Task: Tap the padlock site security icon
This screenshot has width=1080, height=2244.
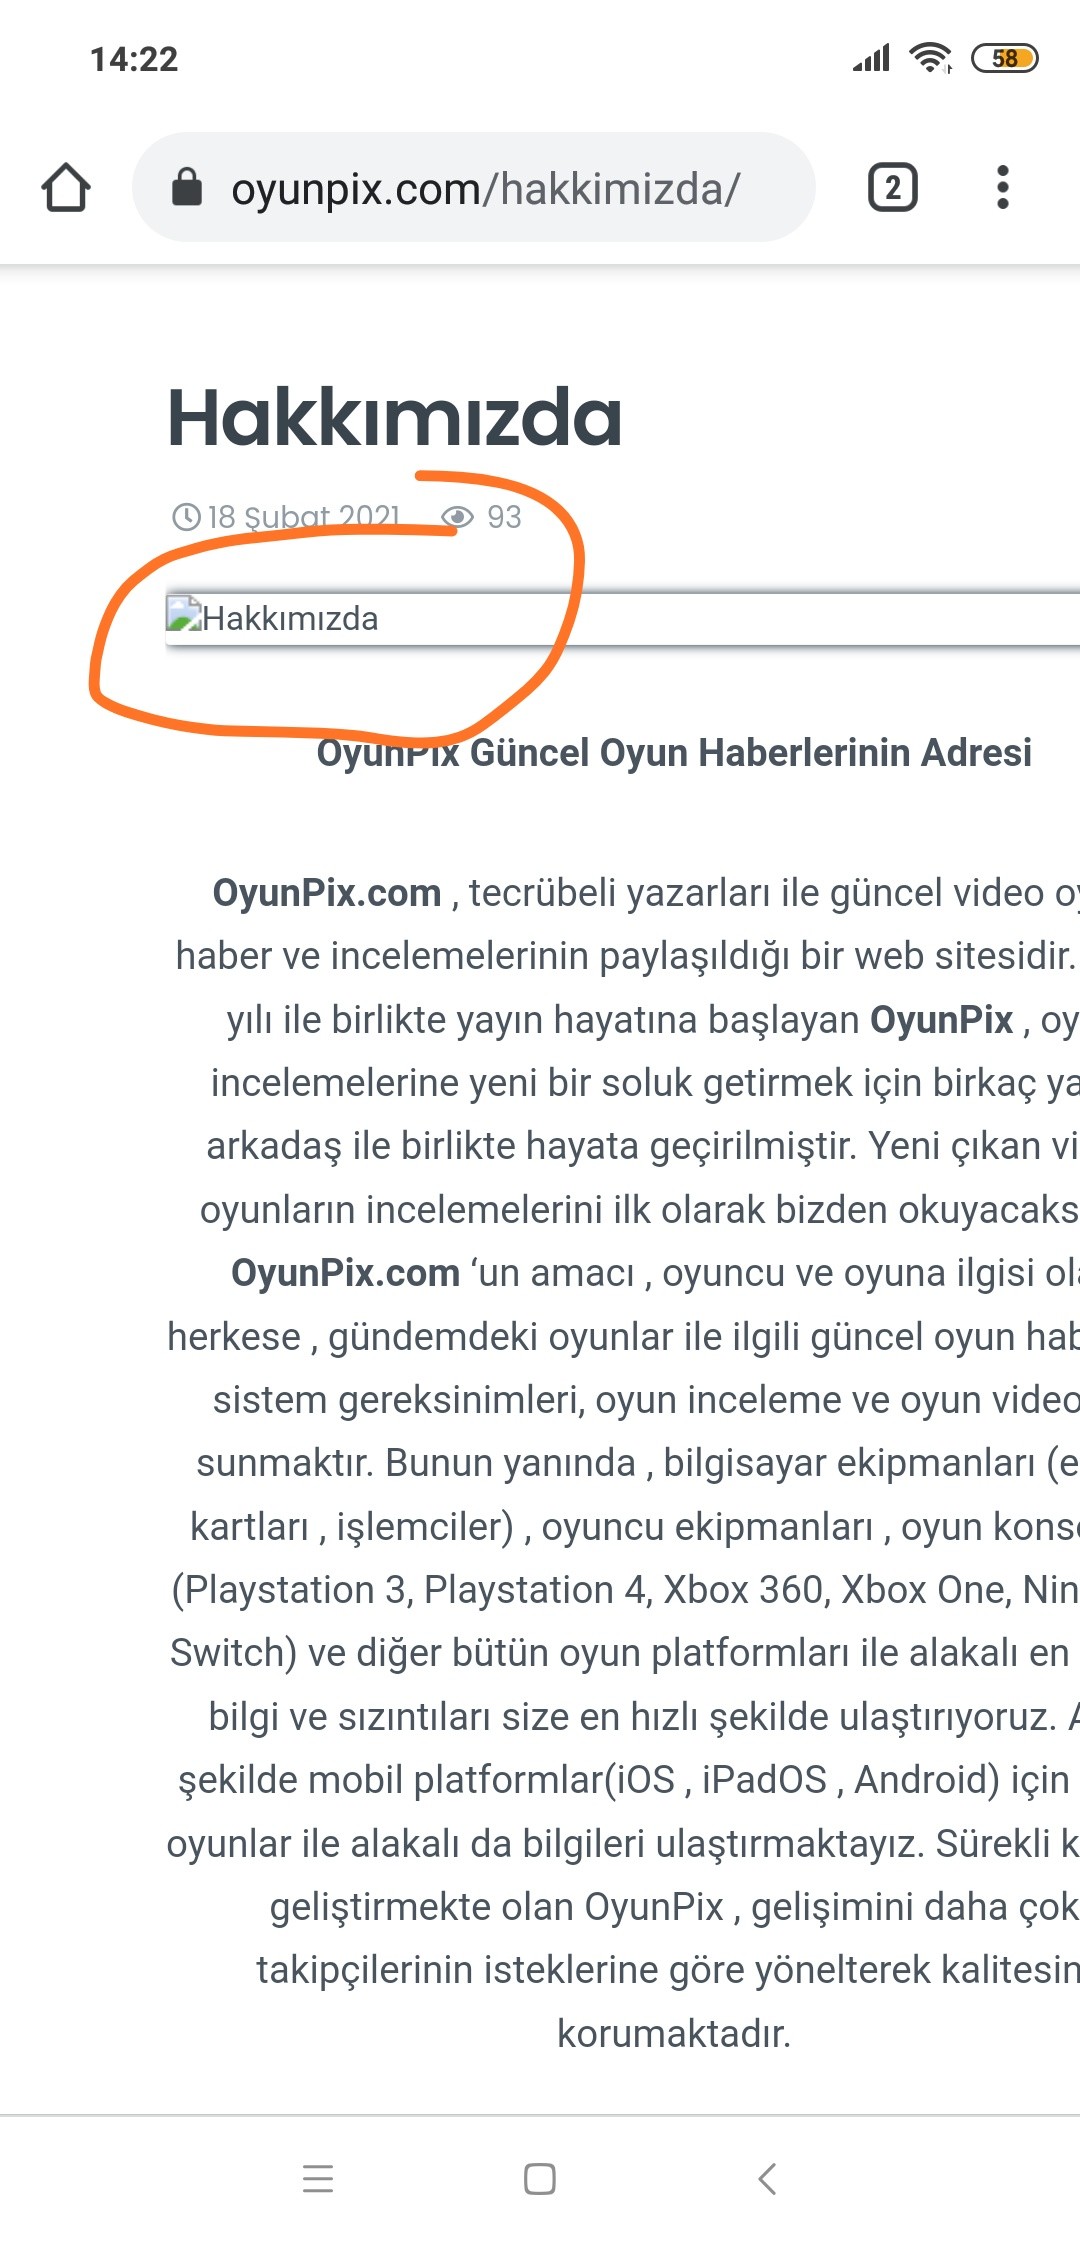Action: coord(187,186)
